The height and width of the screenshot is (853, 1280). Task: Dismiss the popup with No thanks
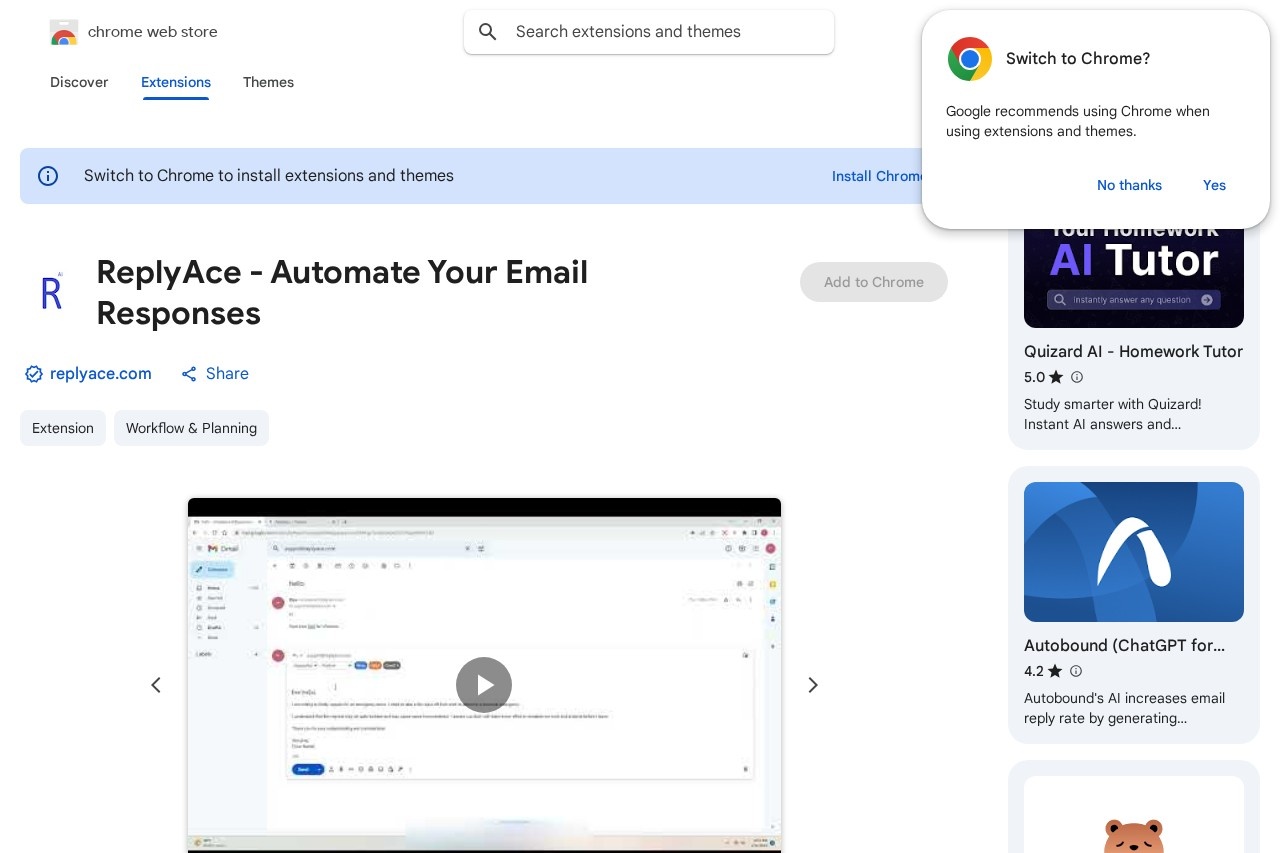tap(1129, 185)
